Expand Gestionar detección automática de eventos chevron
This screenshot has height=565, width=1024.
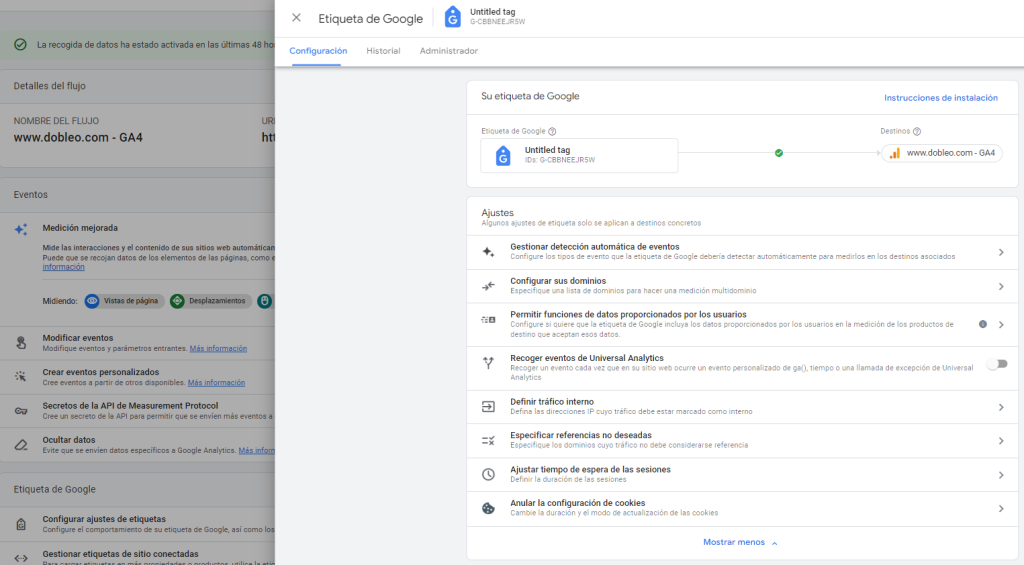click(x=1000, y=252)
